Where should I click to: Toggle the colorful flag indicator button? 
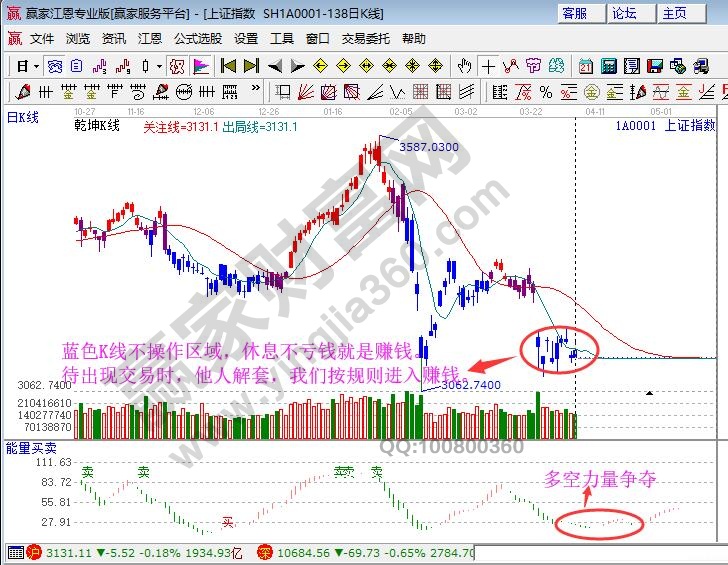(x=201, y=66)
